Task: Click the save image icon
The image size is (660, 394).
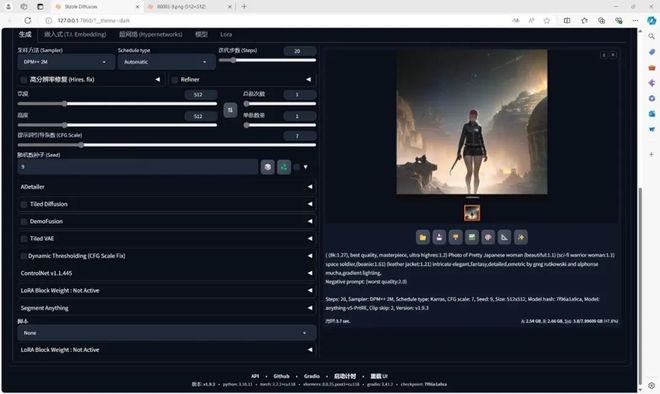Action: coord(439,237)
